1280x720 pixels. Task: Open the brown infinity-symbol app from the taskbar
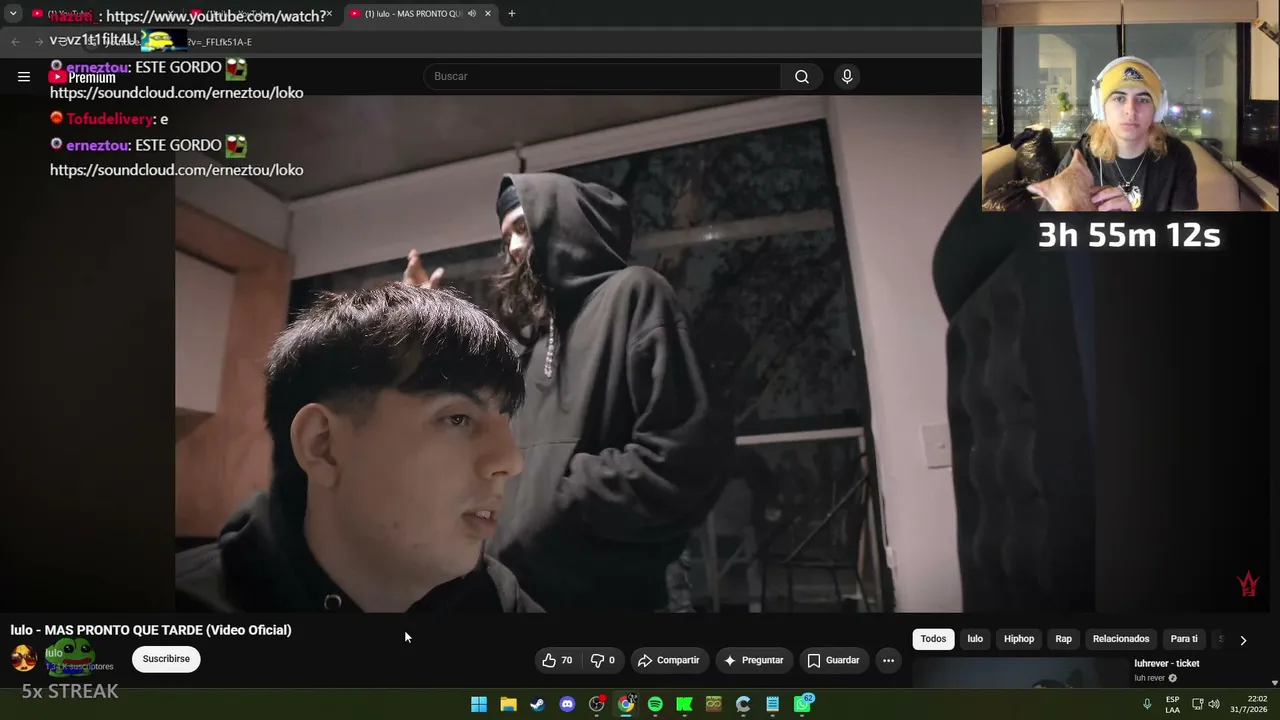714,704
